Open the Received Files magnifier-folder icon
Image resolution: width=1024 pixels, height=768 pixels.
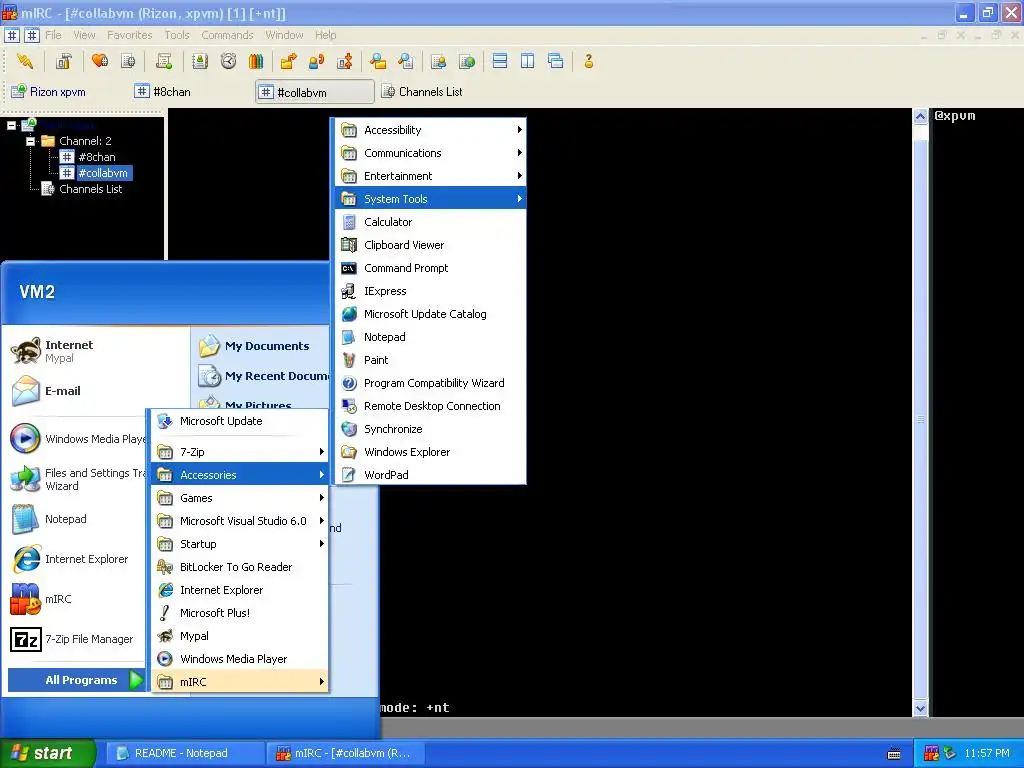pyautogui.click(x=377, y=61)
